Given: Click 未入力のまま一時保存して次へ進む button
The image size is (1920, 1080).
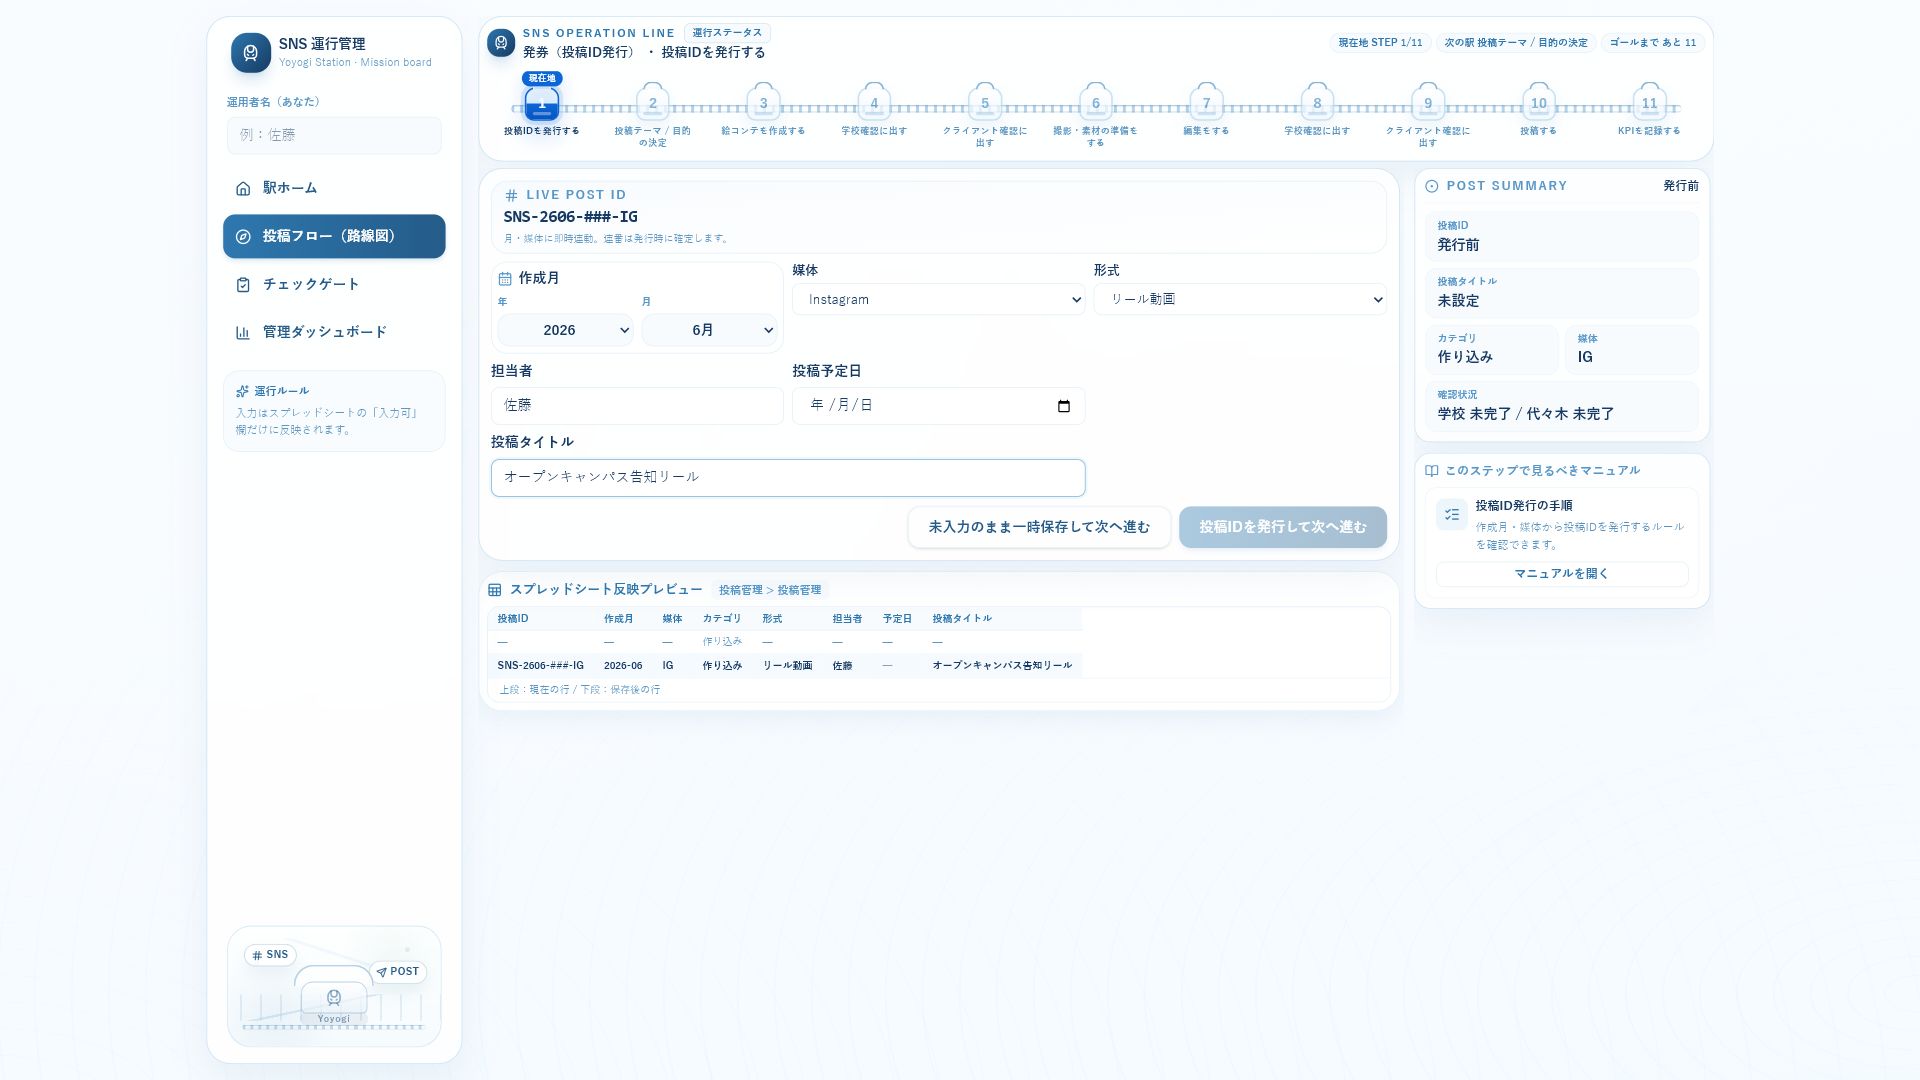Looking at the screenshot, I should click(1039, 527).
